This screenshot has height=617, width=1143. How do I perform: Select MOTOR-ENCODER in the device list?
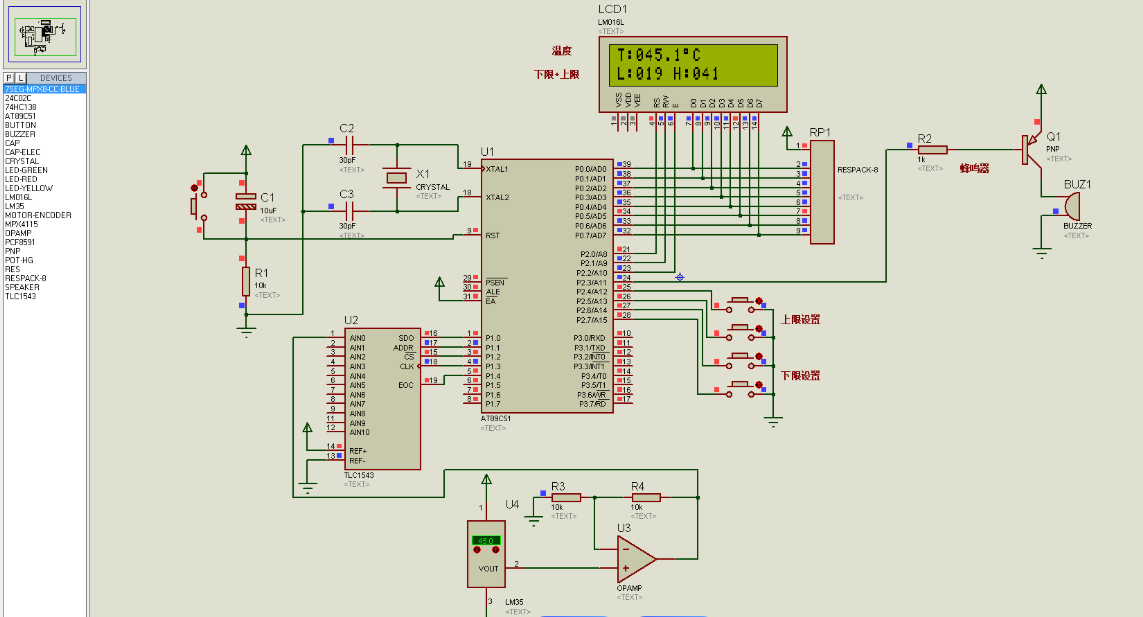tap(38, 215)
